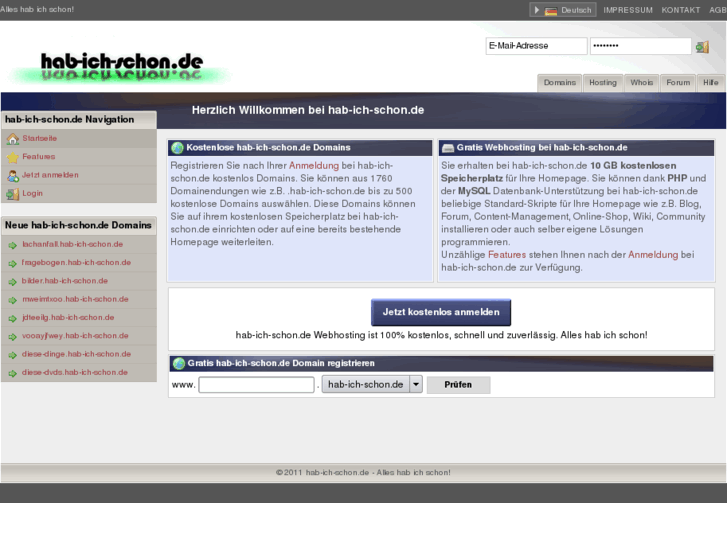Click globe icon in Gratis Domain registrieren header
The width and height of the screenshot is (727, 545).
[x=179, y=363]
